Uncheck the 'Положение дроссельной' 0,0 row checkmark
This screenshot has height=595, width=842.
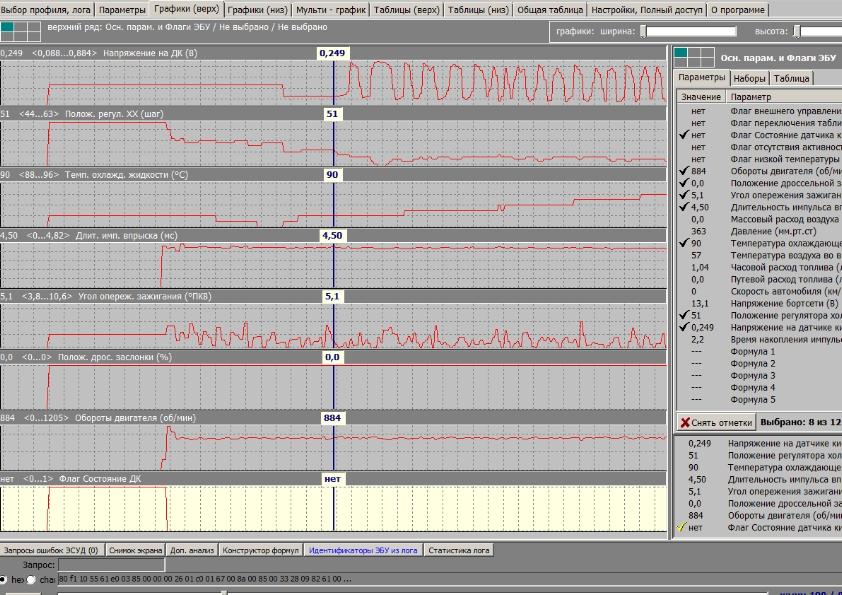coord(683,183)
